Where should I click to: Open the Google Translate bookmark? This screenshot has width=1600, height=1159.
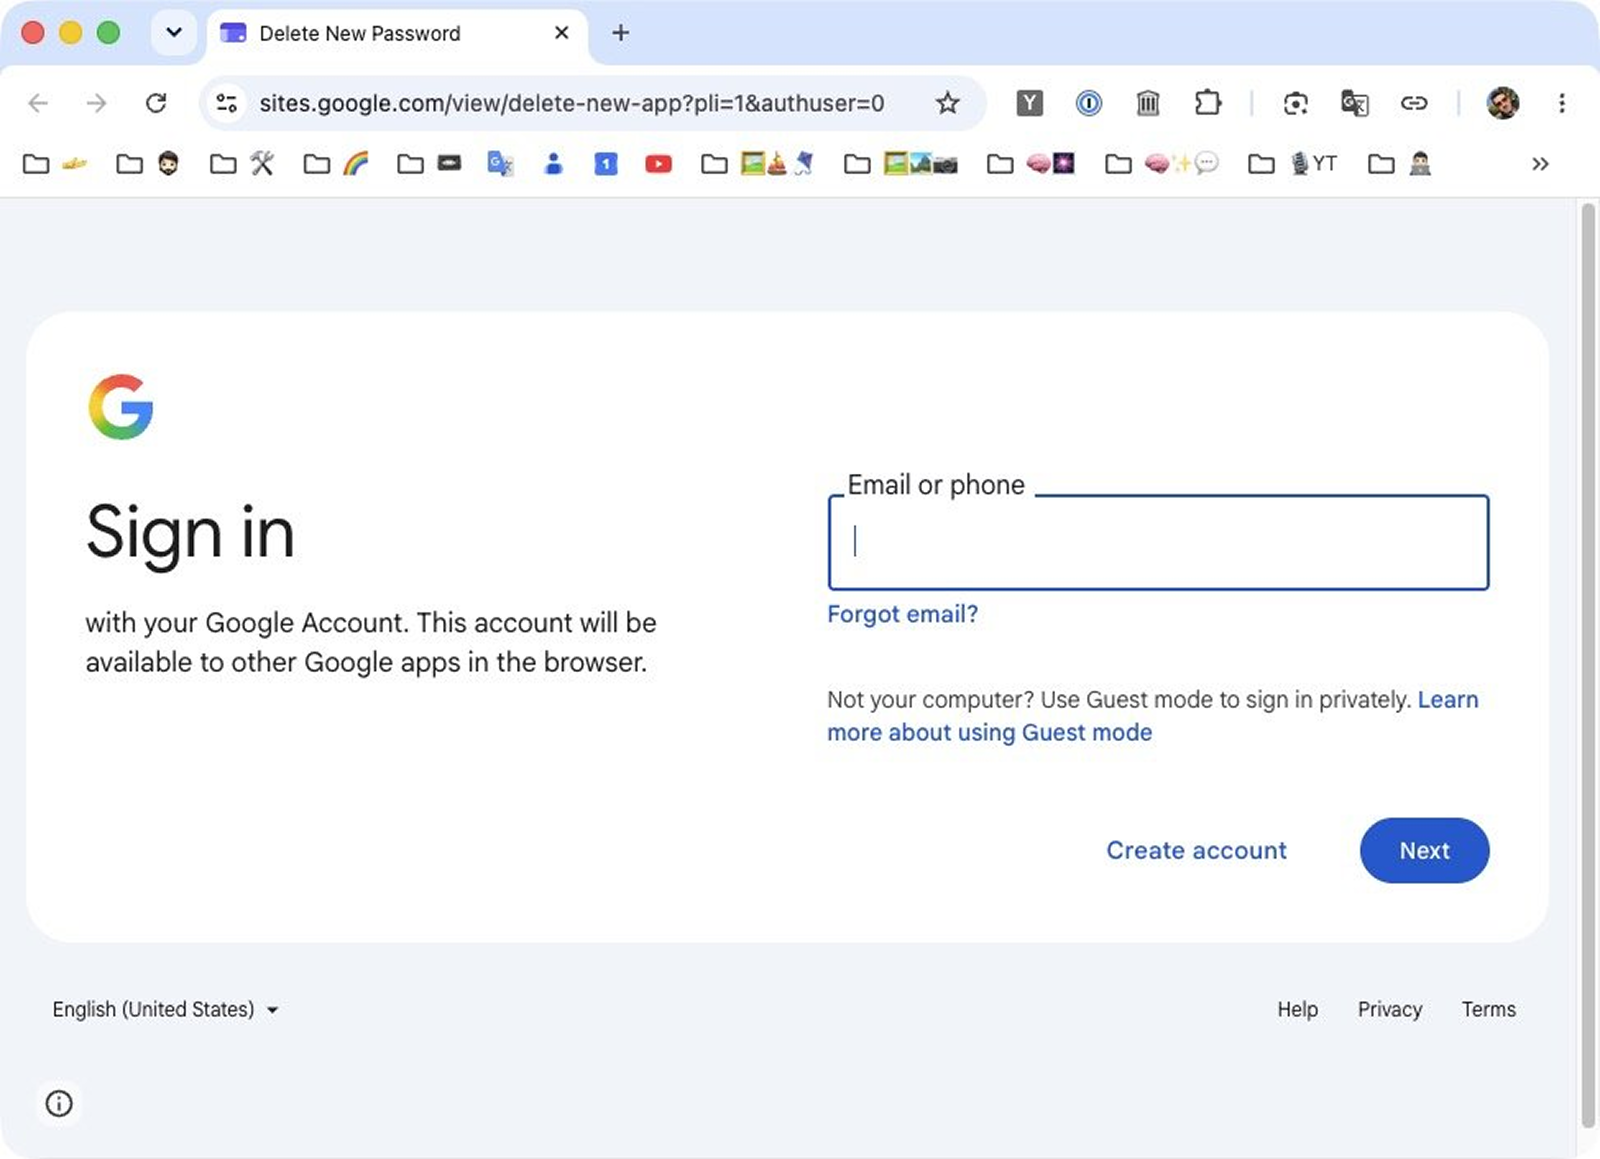pyautogui.click(x=500, y=164)
